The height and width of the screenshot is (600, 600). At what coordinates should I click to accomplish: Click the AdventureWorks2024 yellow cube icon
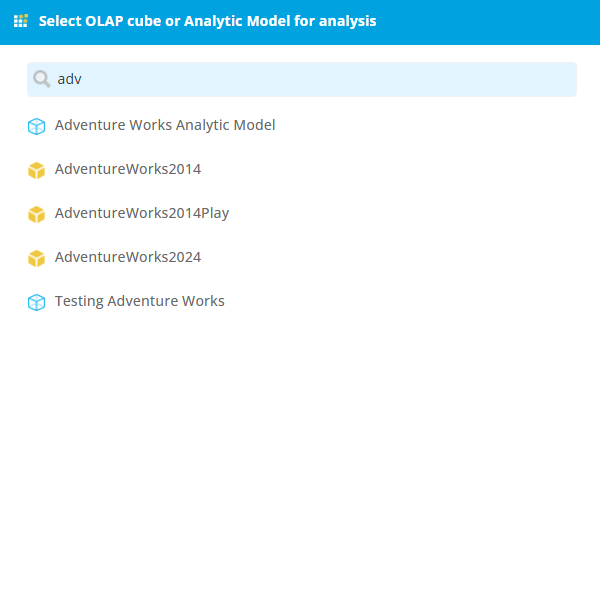36,258
